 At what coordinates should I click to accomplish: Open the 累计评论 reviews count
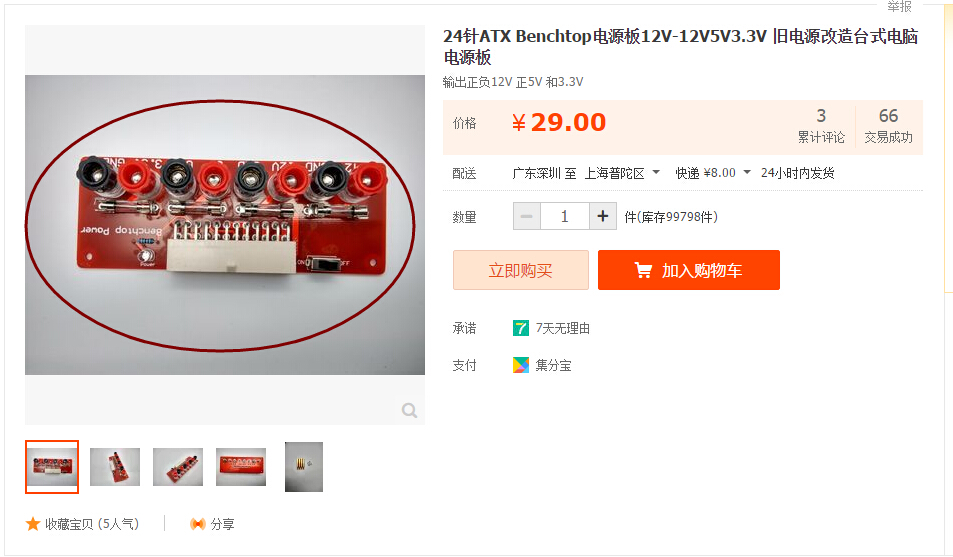(x=821, y=126)
